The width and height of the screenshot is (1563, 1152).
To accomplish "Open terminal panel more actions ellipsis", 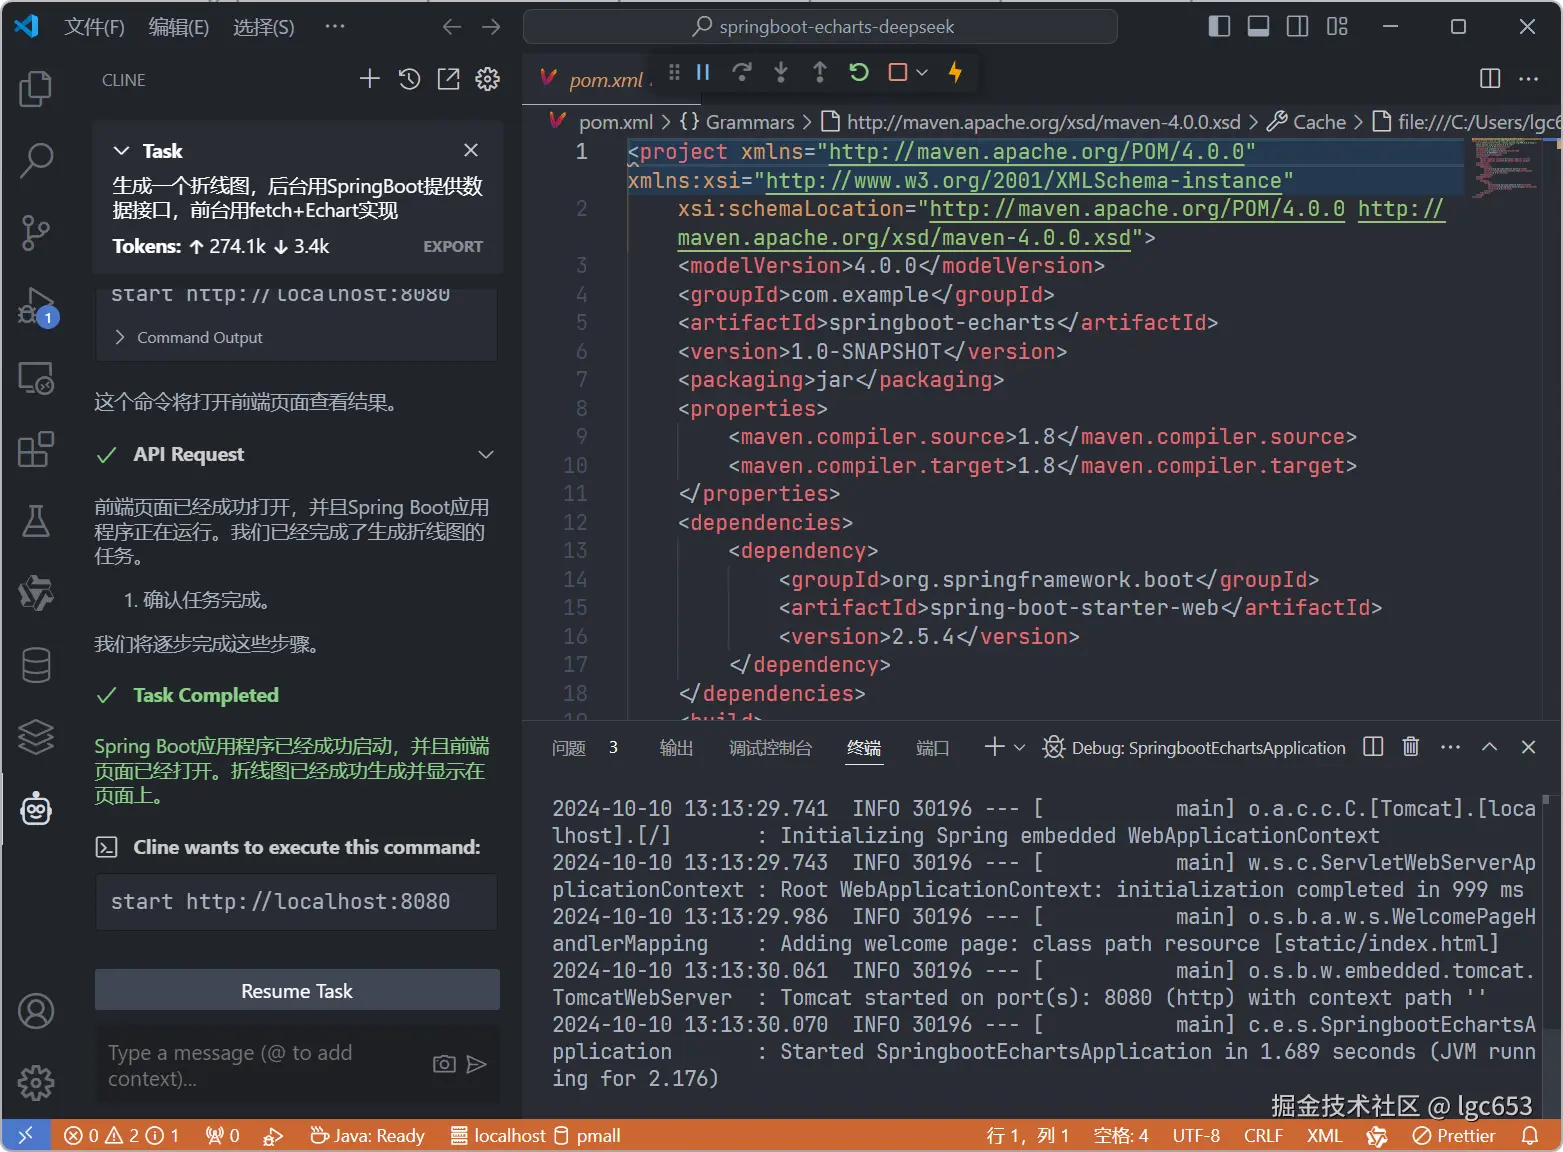I will [x=1450, y=746].
